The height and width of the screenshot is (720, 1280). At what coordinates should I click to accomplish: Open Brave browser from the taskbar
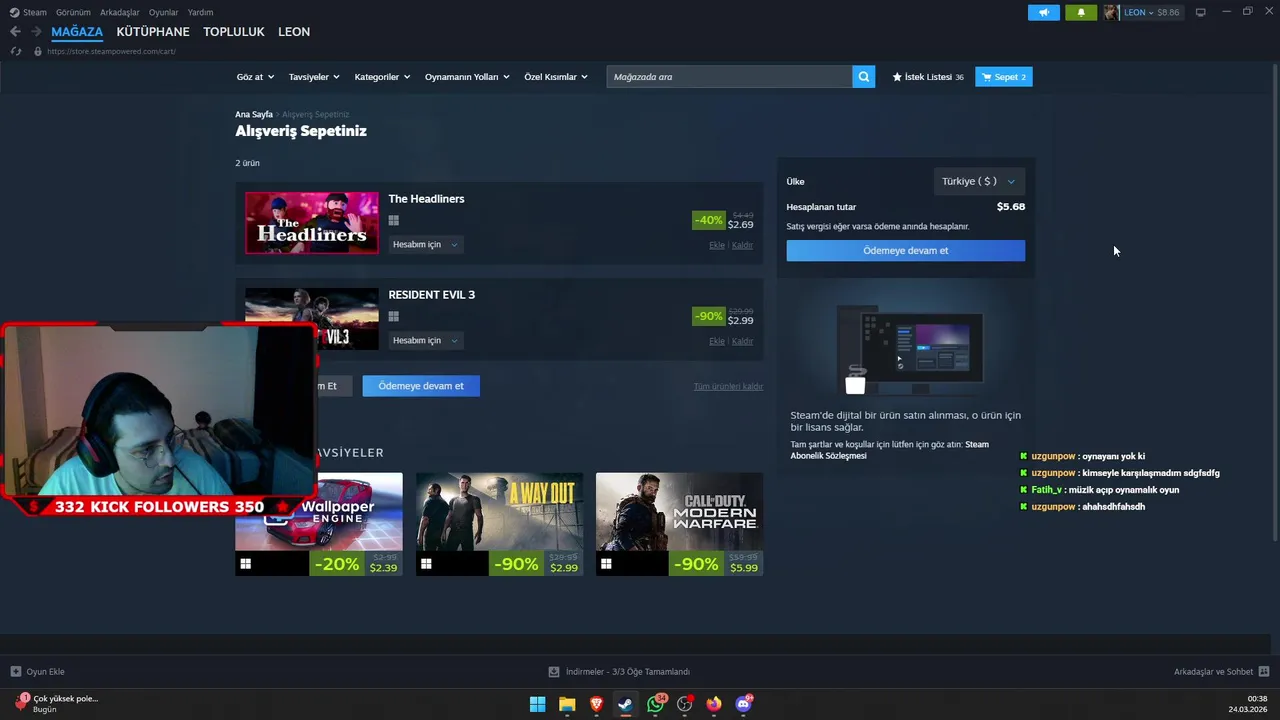coord(597,704)
